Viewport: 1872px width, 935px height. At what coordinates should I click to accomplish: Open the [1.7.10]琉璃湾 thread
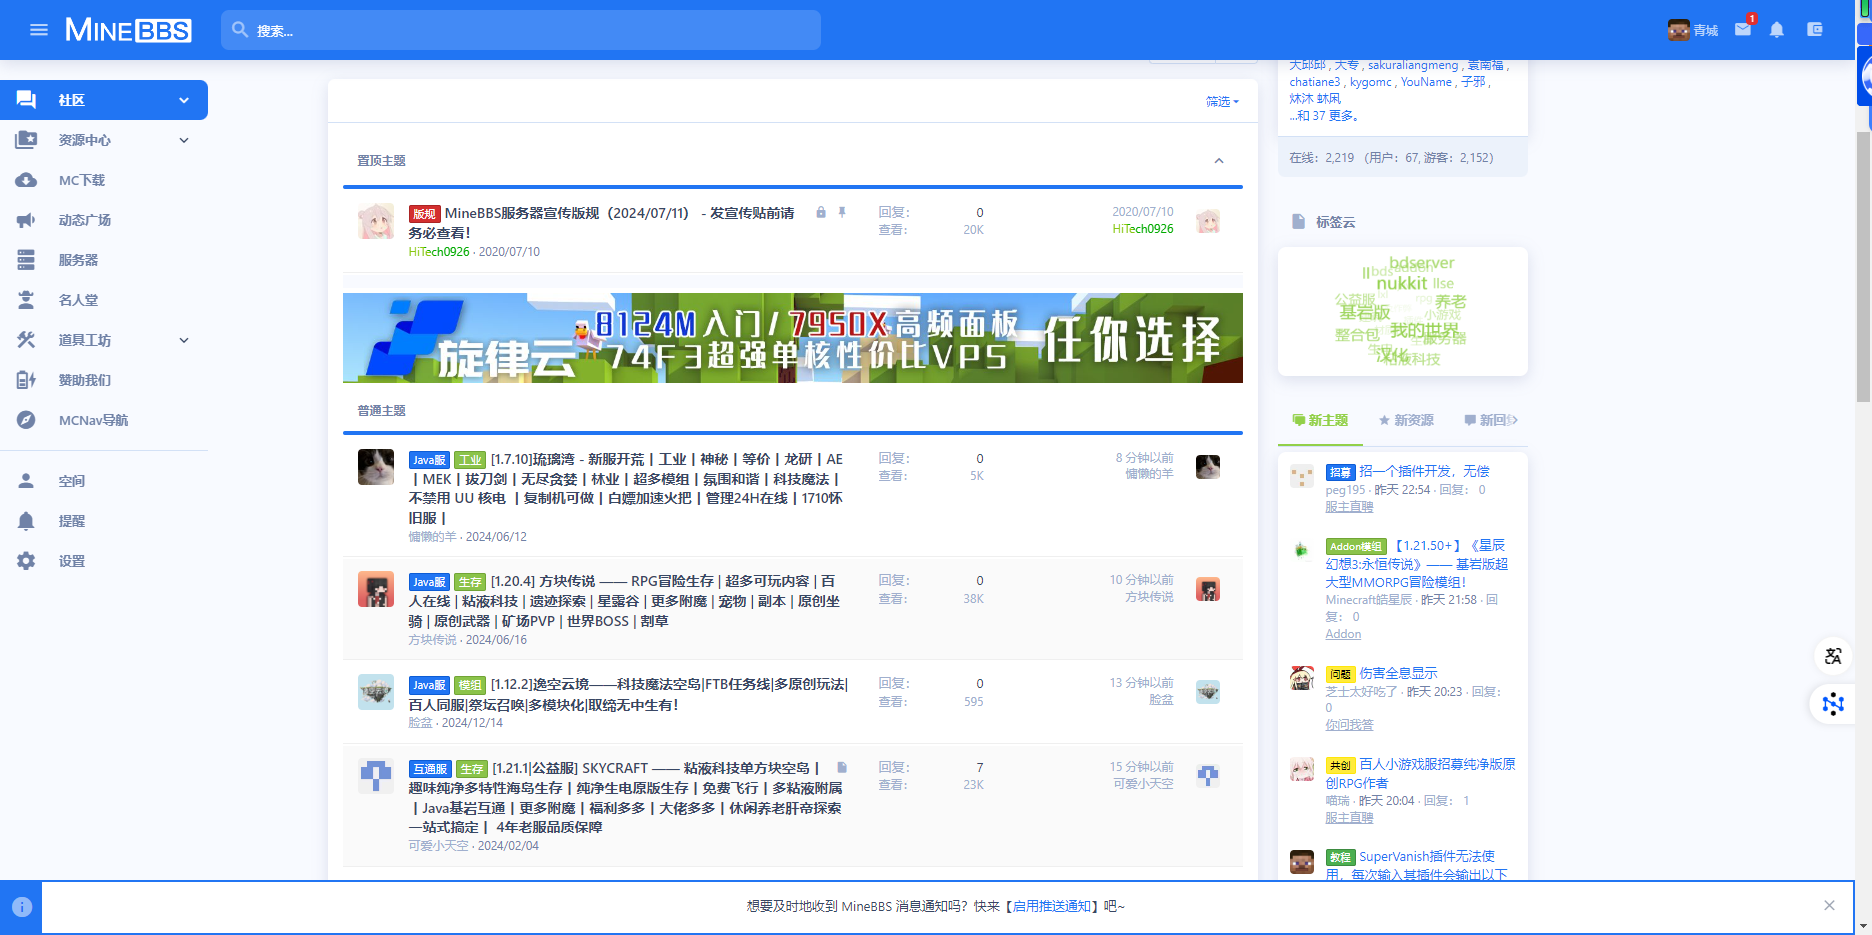(x=626, y=488)
